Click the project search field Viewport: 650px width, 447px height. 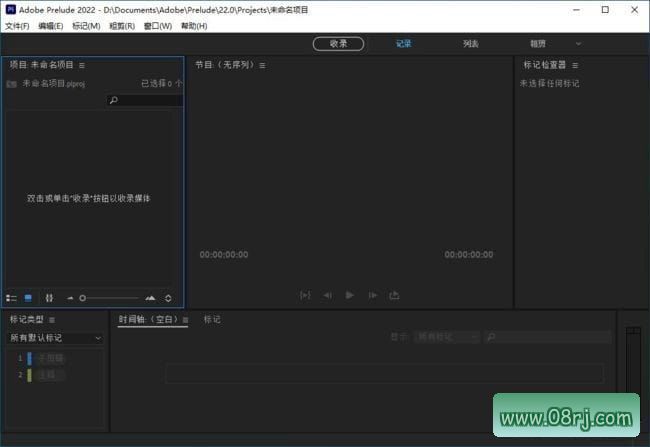click(x=144, y=100)
